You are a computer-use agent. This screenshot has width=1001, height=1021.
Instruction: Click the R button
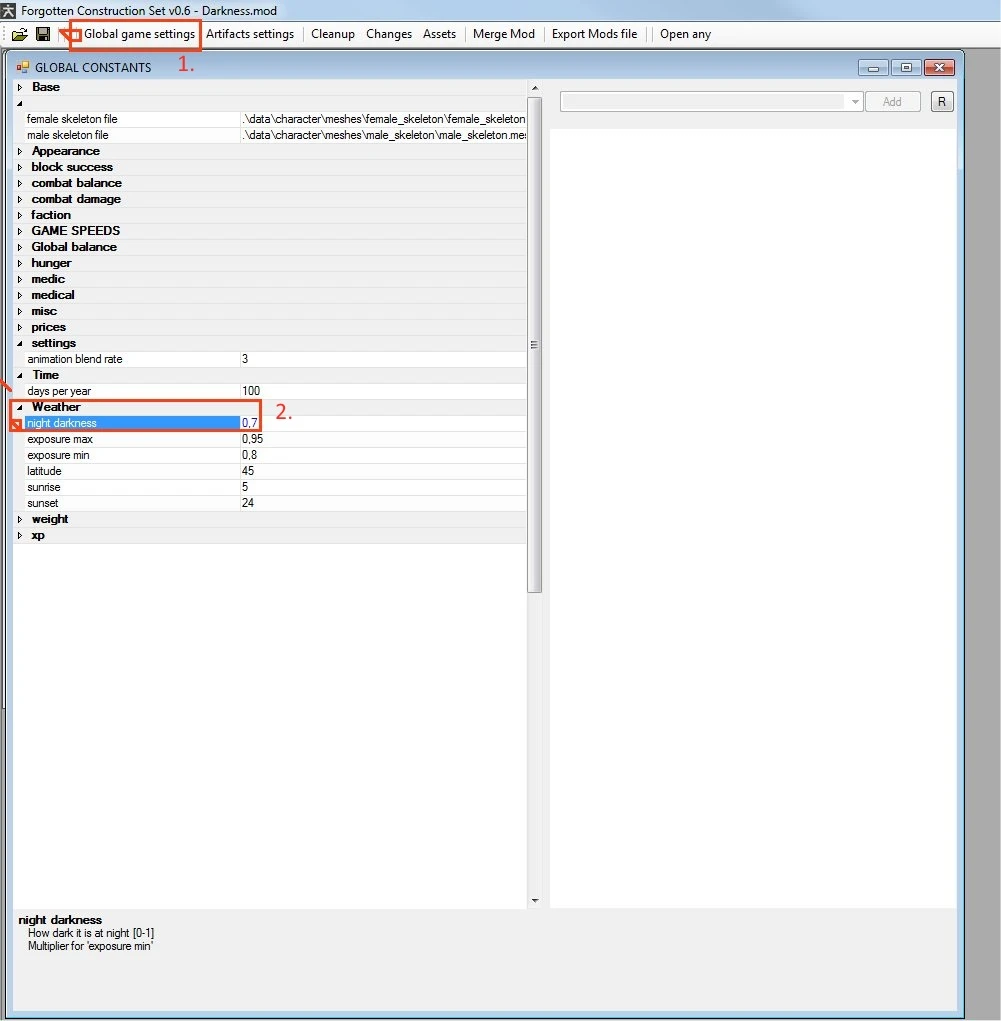click(941, 102)
